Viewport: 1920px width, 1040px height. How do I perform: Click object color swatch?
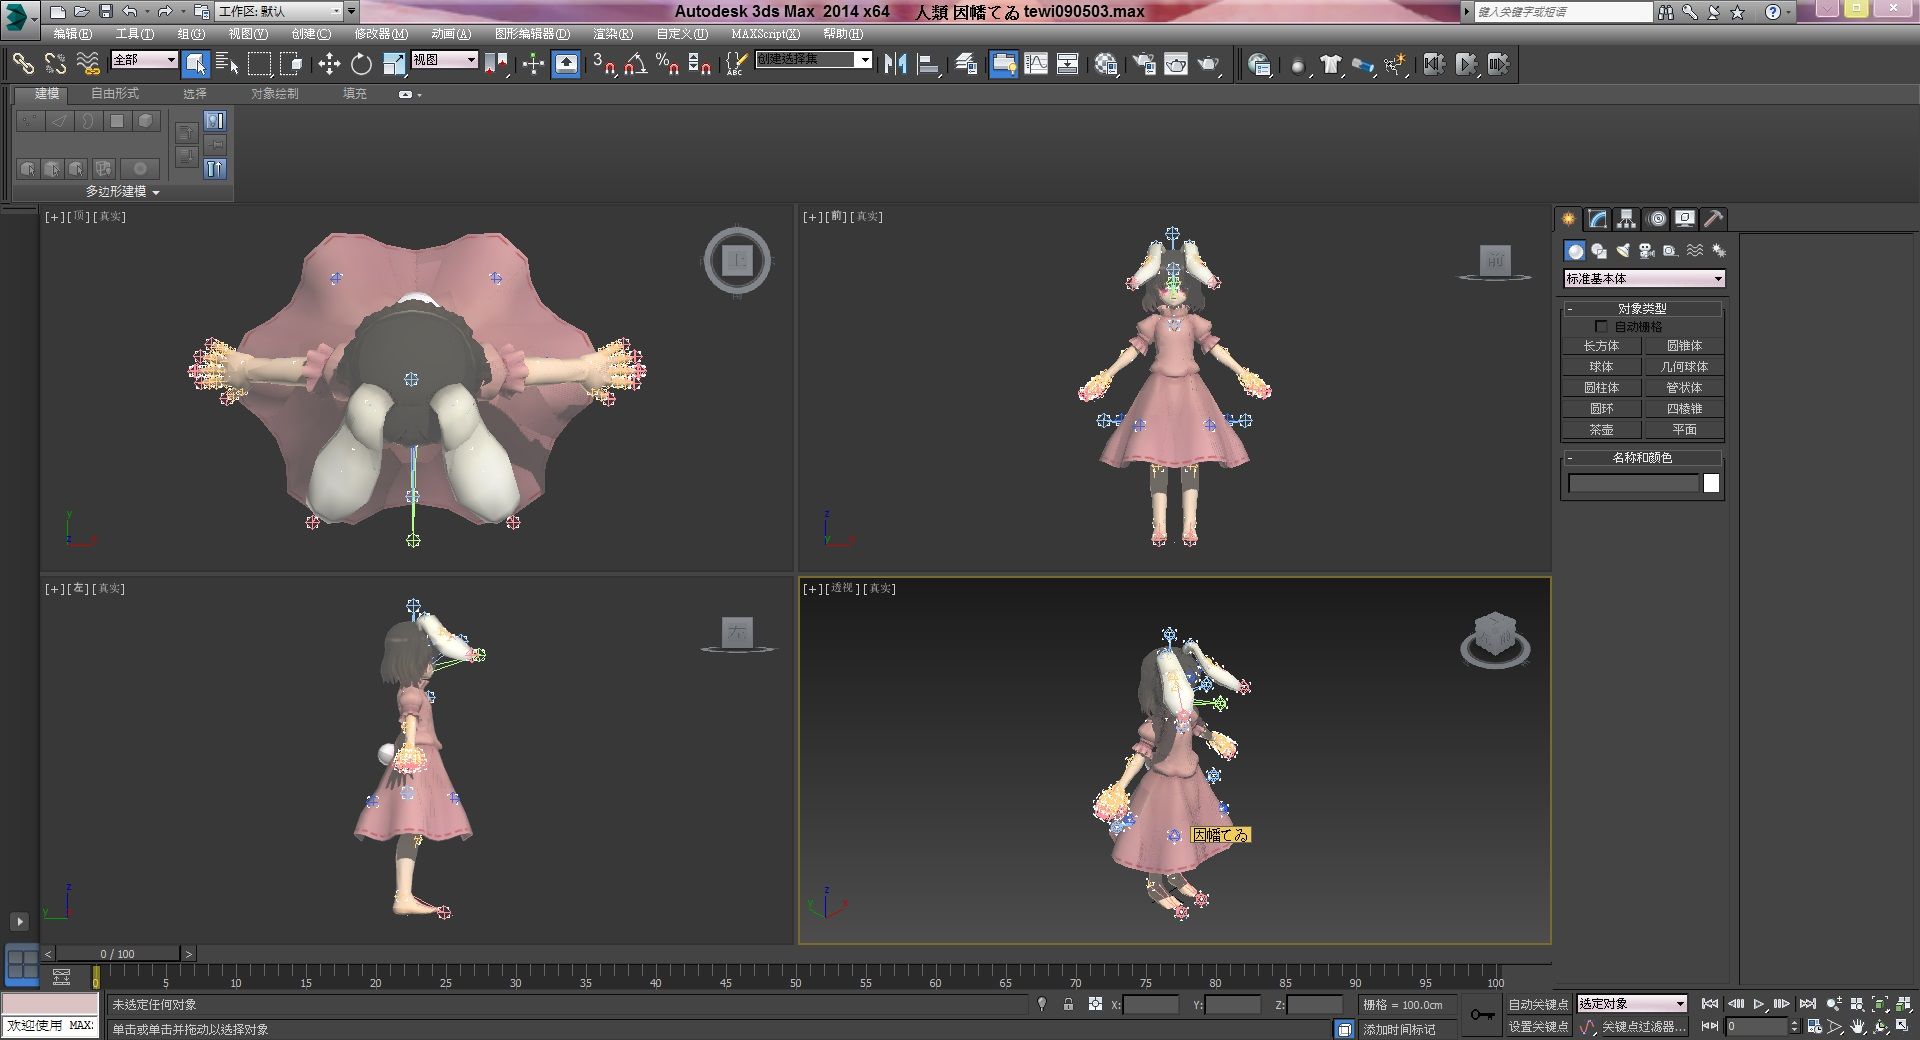click(1711, 484)
